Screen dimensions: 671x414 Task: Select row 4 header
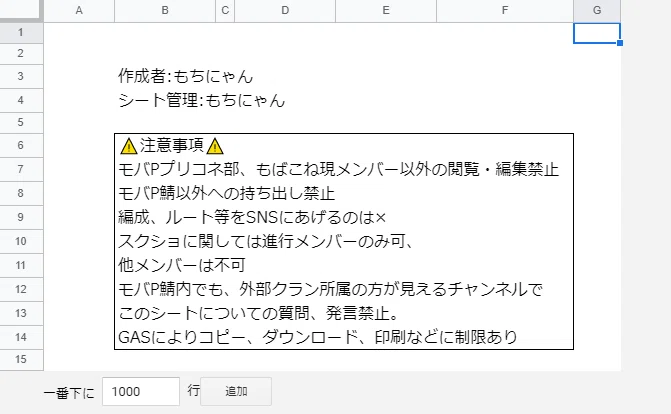pyautogui.click(x=21, y=101)
